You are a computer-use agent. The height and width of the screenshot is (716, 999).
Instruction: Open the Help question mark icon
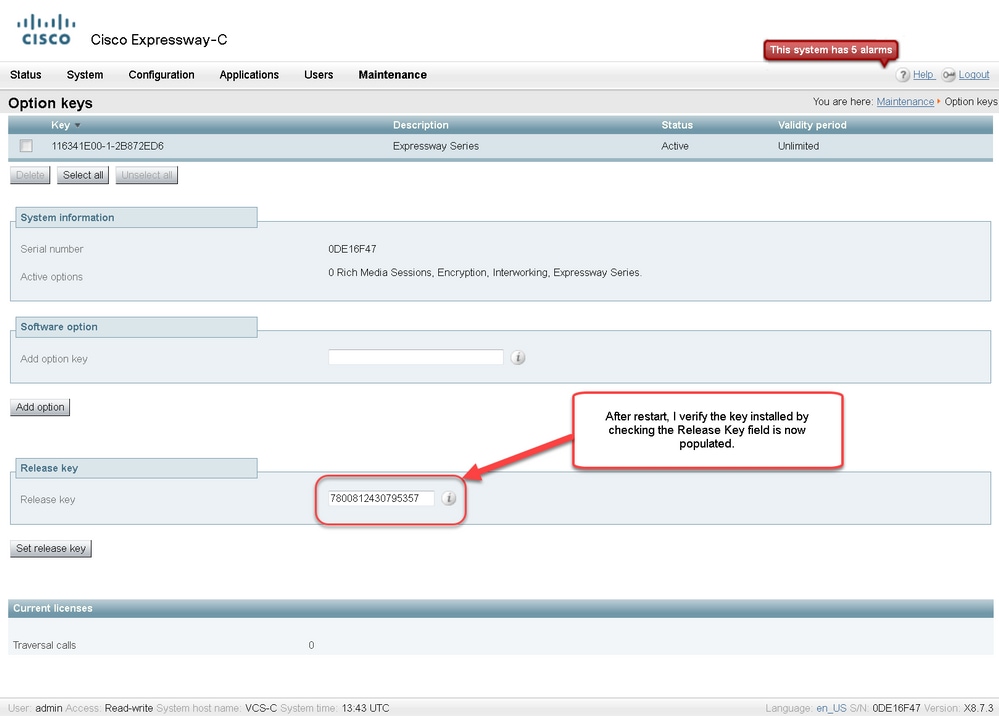point(902,75)
